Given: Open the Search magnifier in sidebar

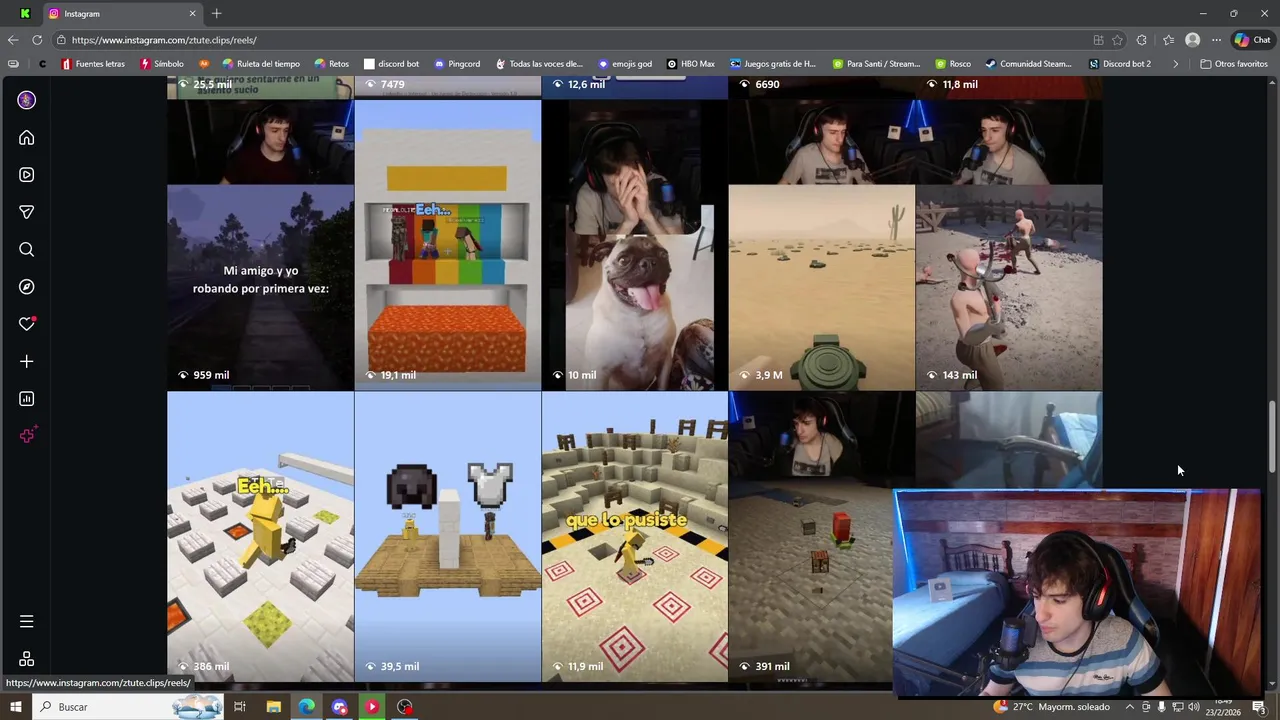Looking at the screenshot, I should click(x=27, y=250).
